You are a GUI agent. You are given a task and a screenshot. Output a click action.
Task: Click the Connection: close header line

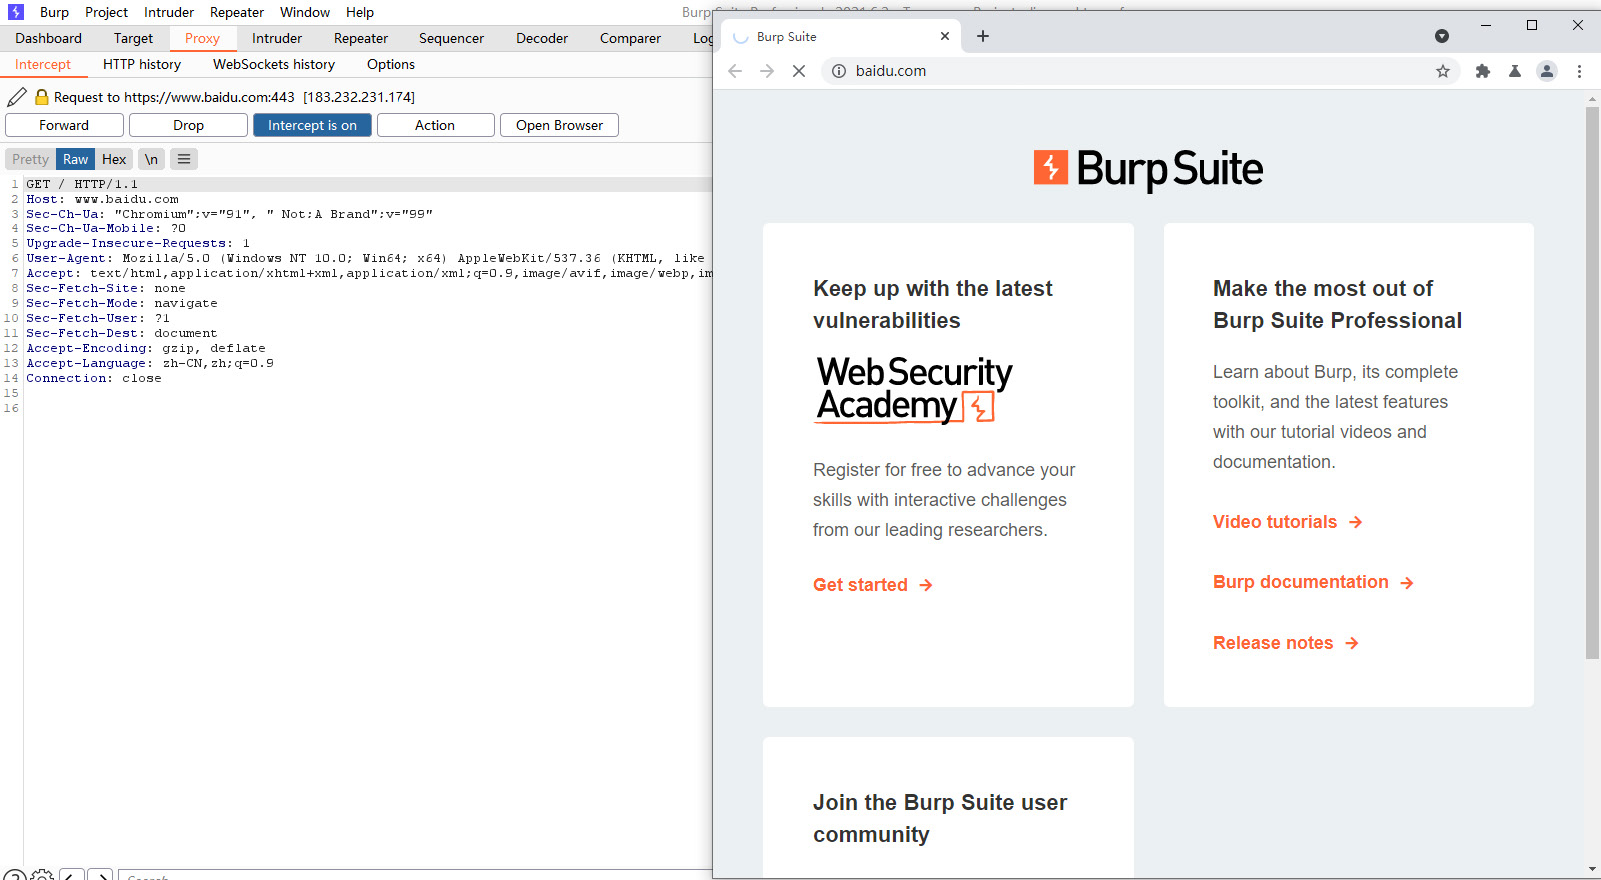coord(94,378)
